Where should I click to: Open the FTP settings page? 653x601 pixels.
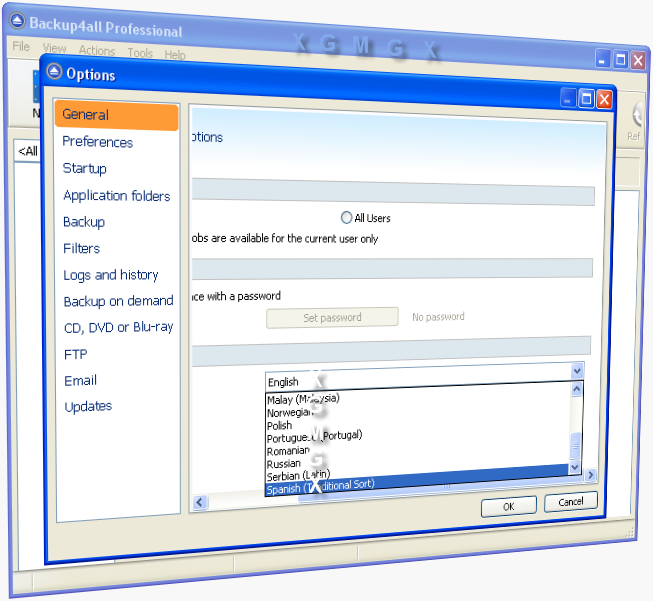tap(75, 354)
